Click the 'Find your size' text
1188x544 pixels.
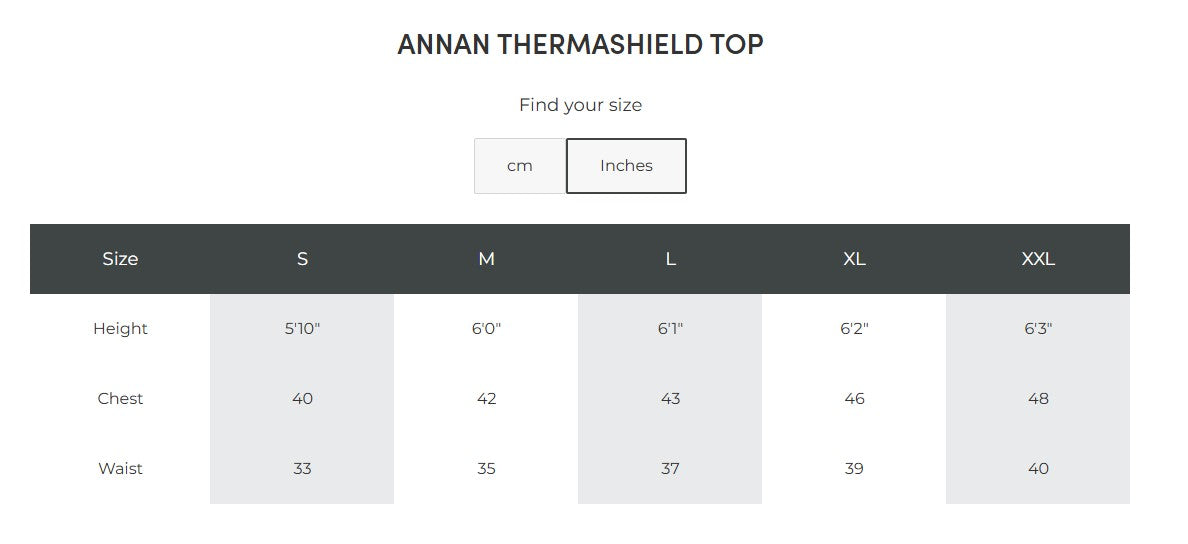point(580,105)
